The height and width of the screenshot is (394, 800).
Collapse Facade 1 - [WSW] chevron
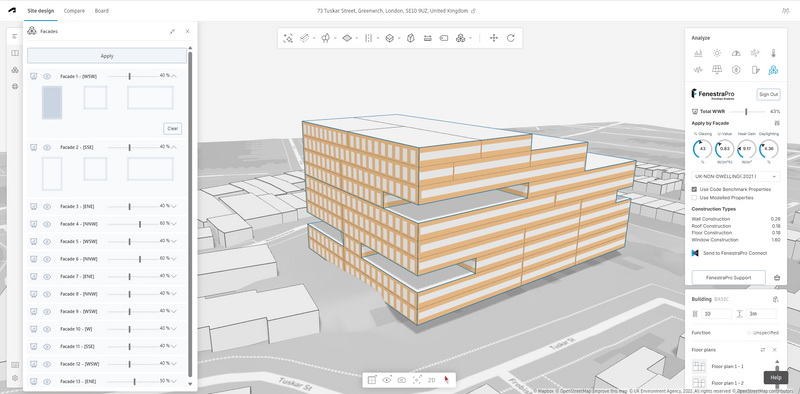(174, 76)
